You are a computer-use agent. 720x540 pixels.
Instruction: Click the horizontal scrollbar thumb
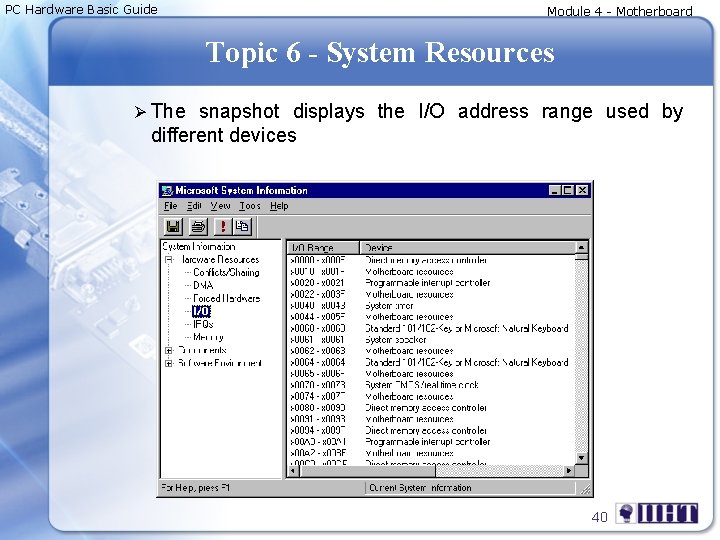[367, 471]
